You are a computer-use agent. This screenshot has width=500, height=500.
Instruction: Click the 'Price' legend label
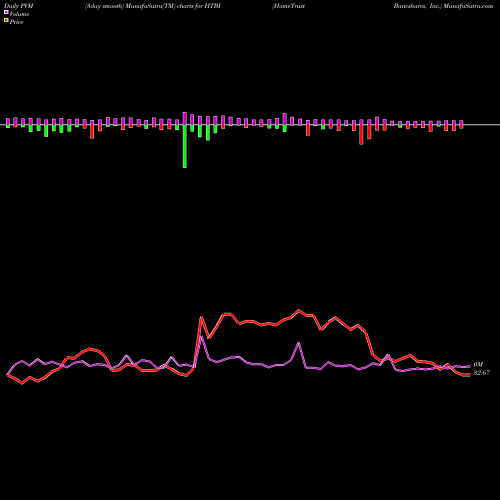click(16, 22)
